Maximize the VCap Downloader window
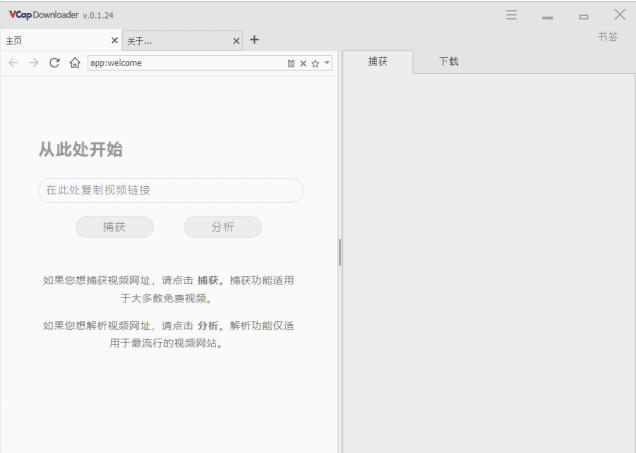Image resolution: width=636 pixels, height=453 pixels. tap(584, 17)
